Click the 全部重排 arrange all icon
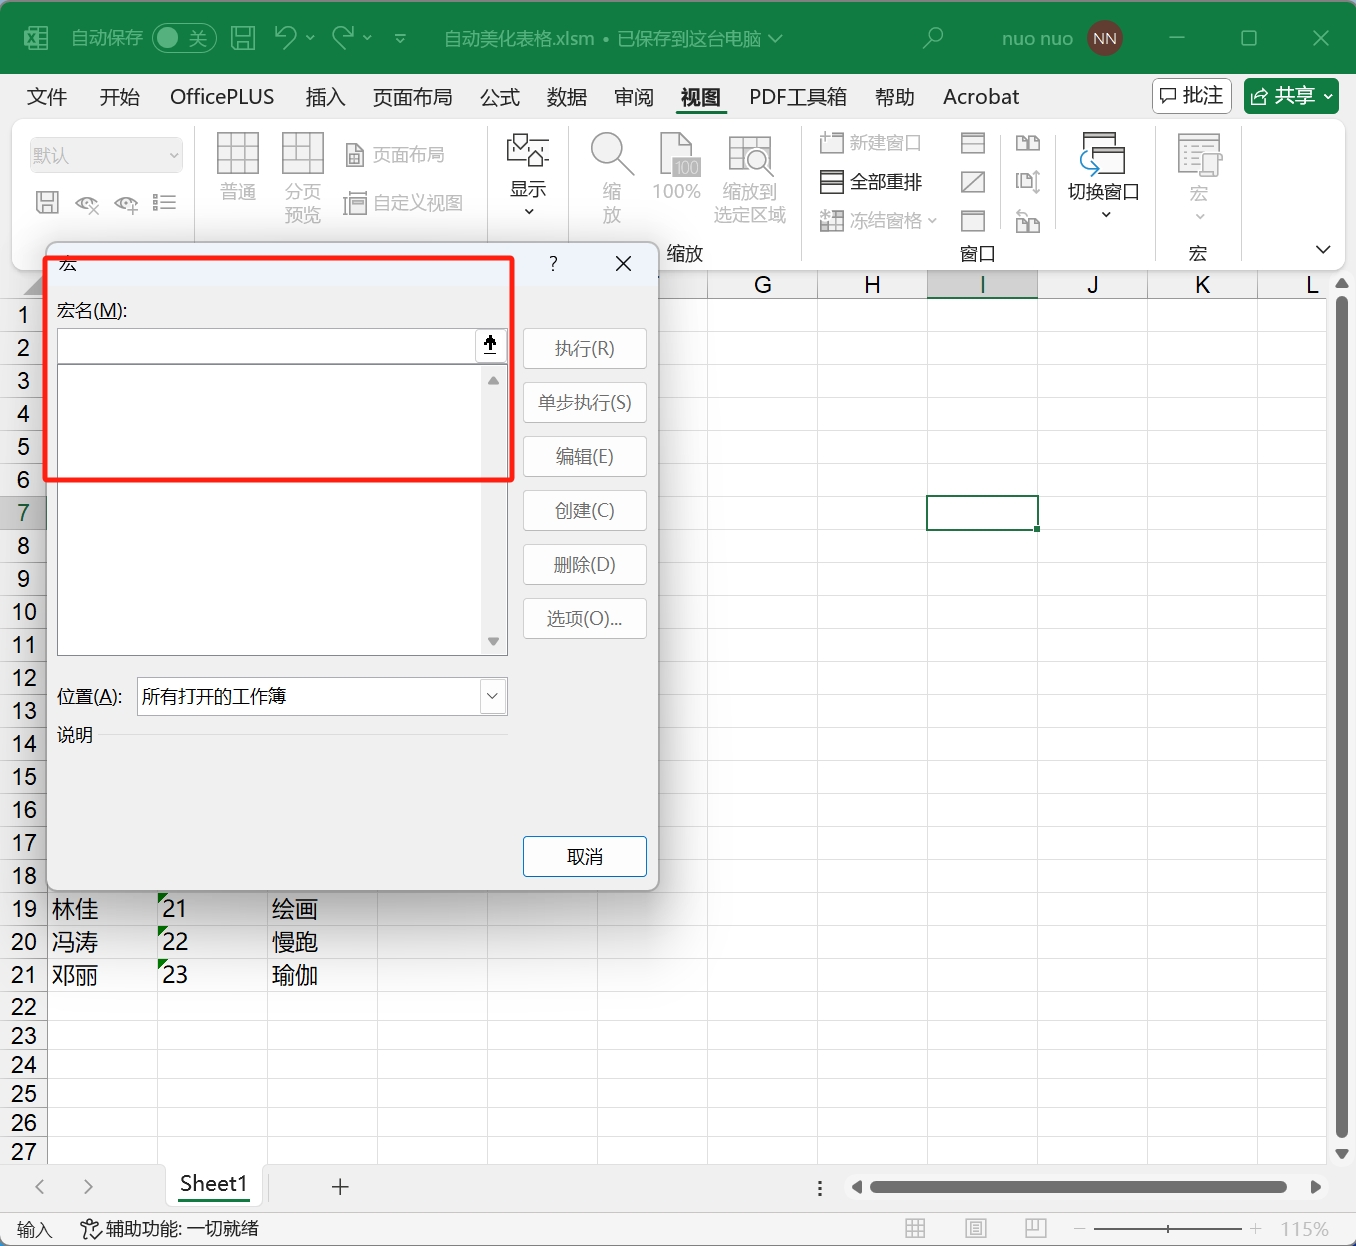 click(x=832, y=182)
